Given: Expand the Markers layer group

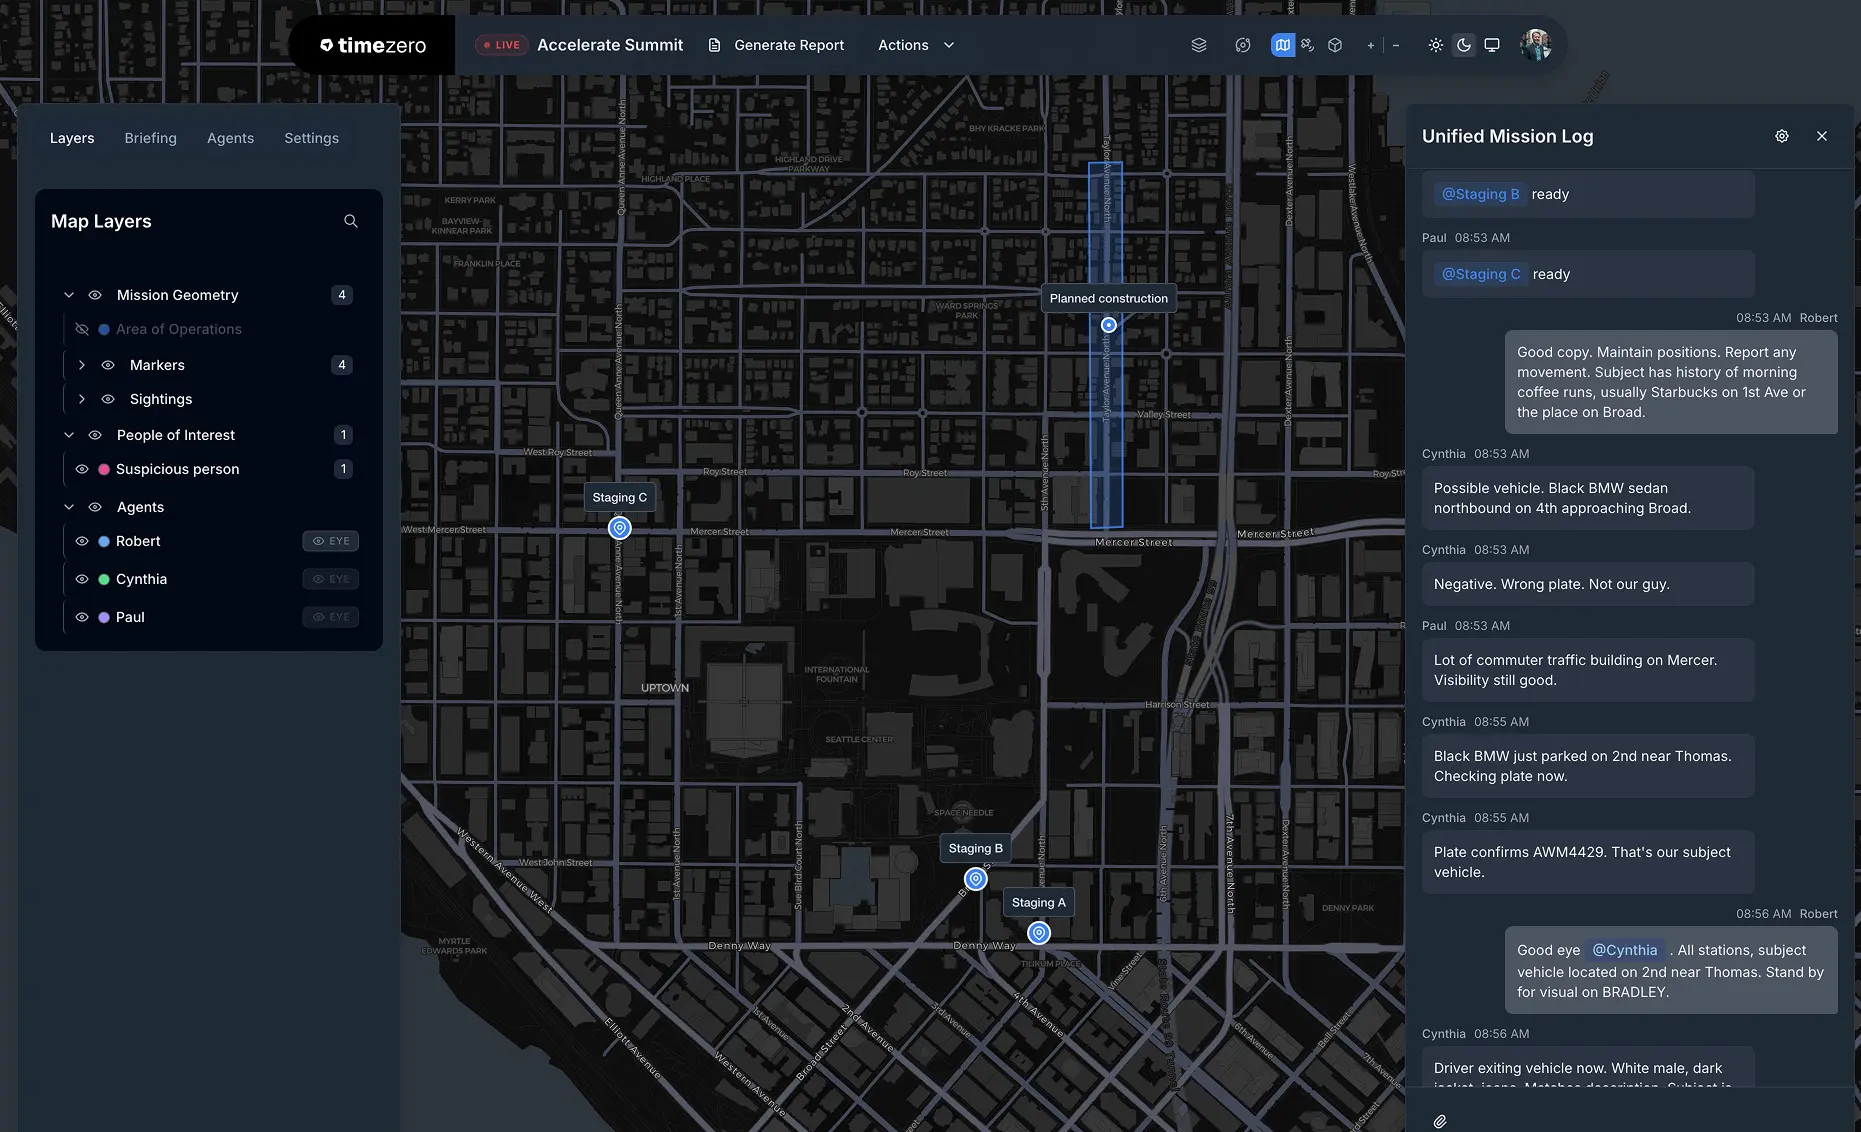Looking at the screenshot, I should pos(82,365).
